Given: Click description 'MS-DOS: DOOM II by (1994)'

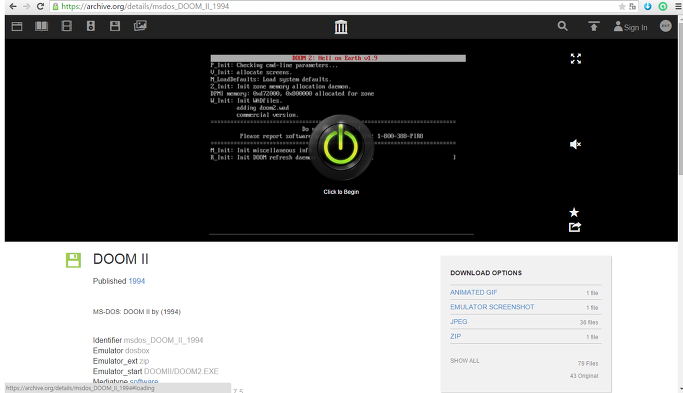Looking at the screenshot, I should tap(137, 312).
